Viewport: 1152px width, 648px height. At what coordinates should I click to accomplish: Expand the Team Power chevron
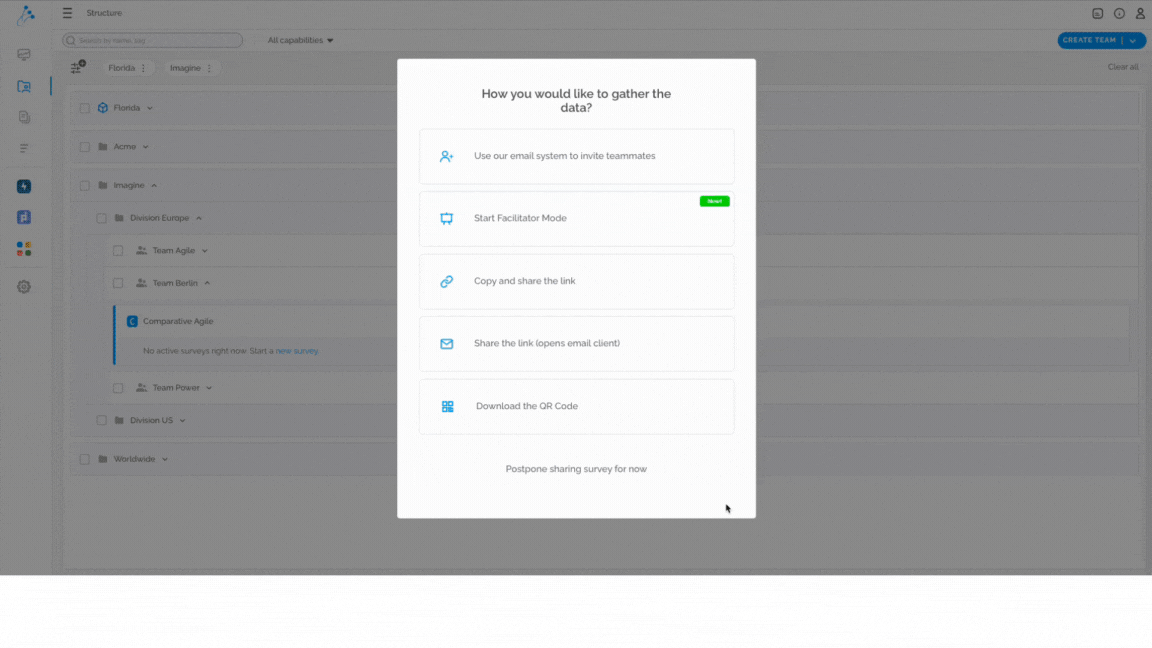coord(209,388)
